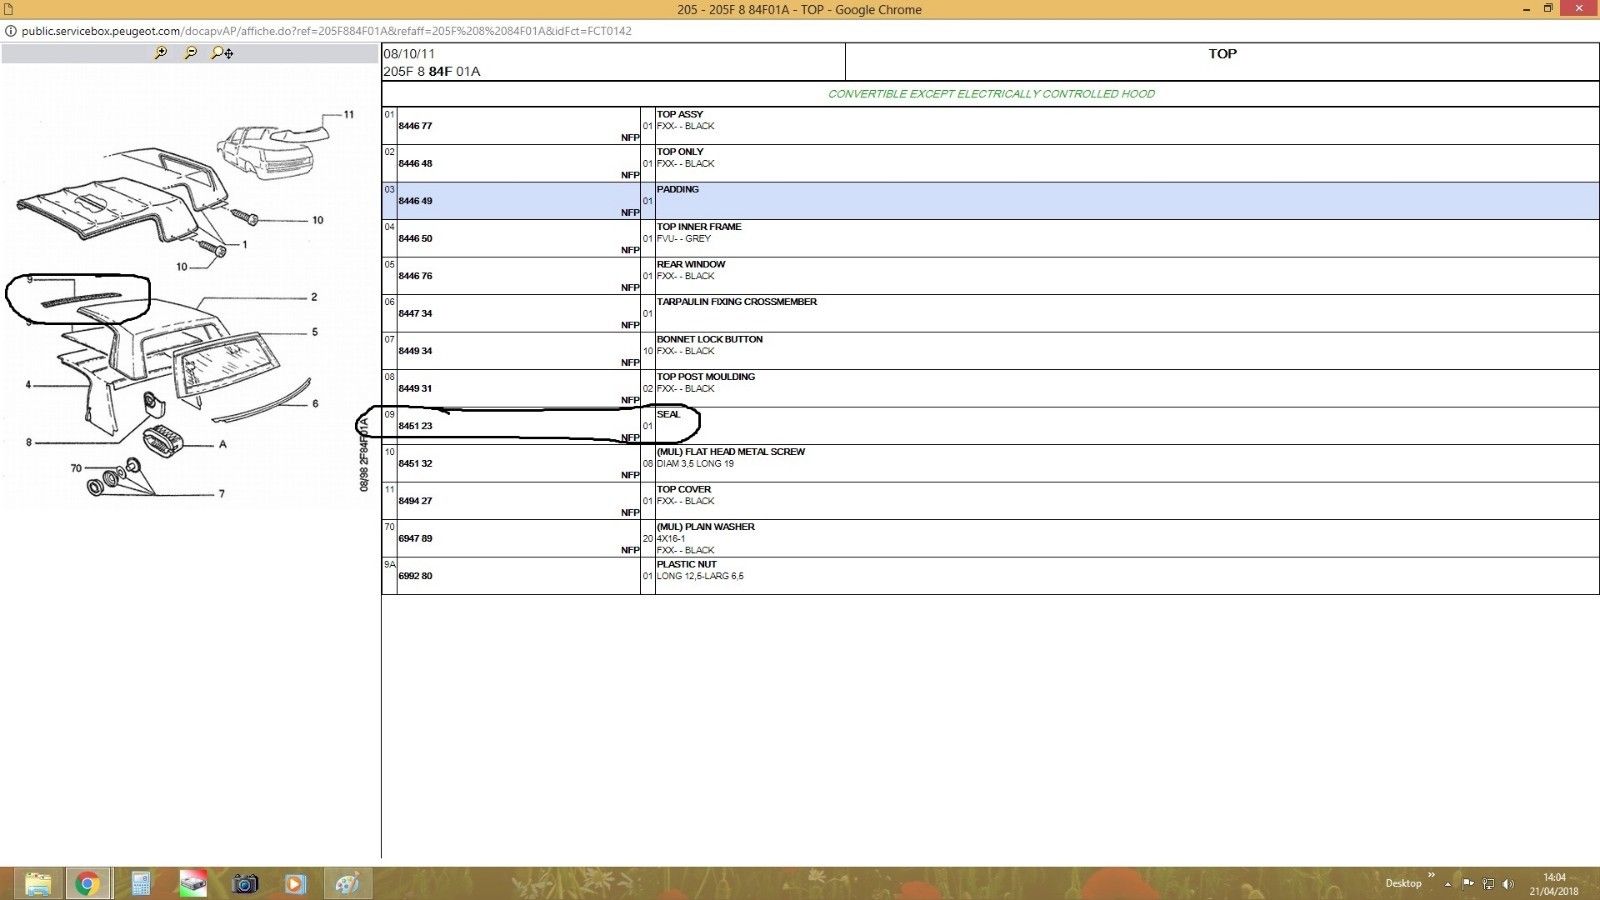1600x900 pixels.
Task: Select part number 8446 76
Action: click(415, 276)
